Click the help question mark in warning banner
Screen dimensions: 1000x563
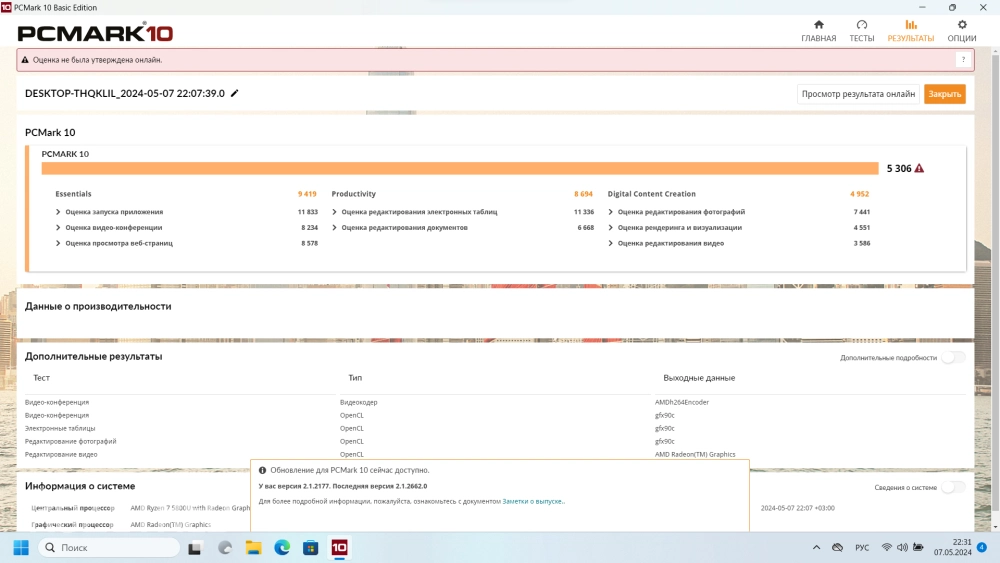point(963,60)
